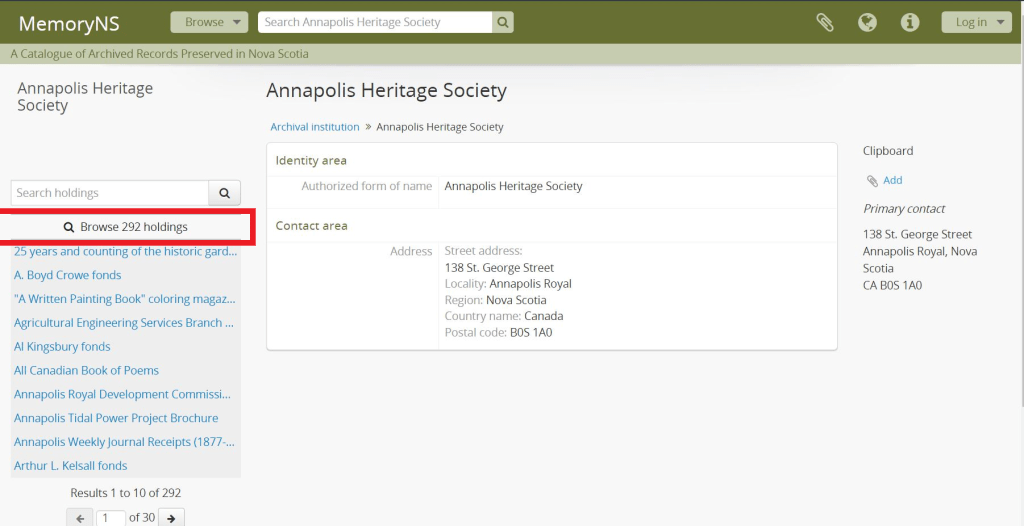The width and height of the screenshot is (1024, 526).
Task: Expand the Browse dropdown menu
Action: 209,22
